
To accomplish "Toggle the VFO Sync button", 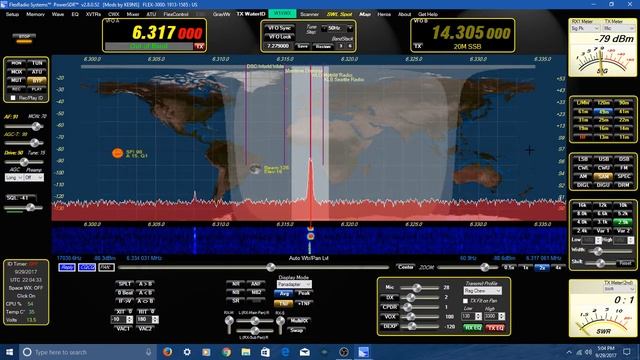I will point(279,28).
